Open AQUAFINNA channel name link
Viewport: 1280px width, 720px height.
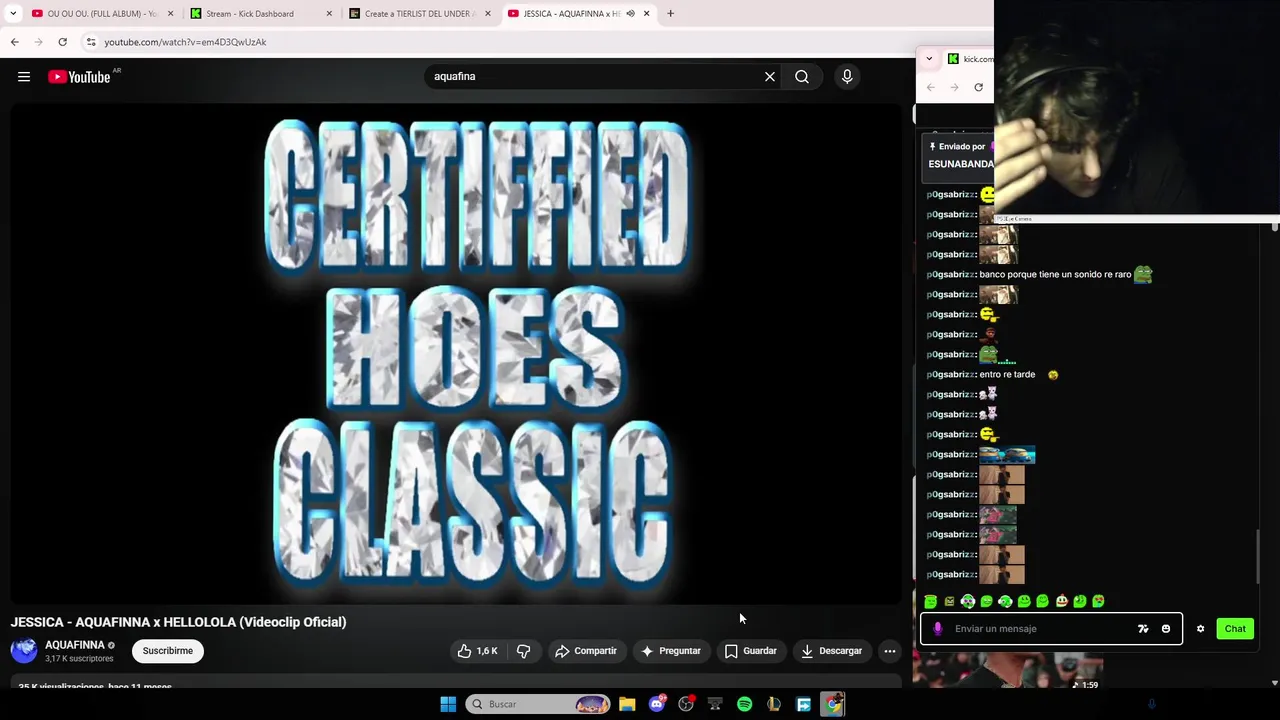75,645
